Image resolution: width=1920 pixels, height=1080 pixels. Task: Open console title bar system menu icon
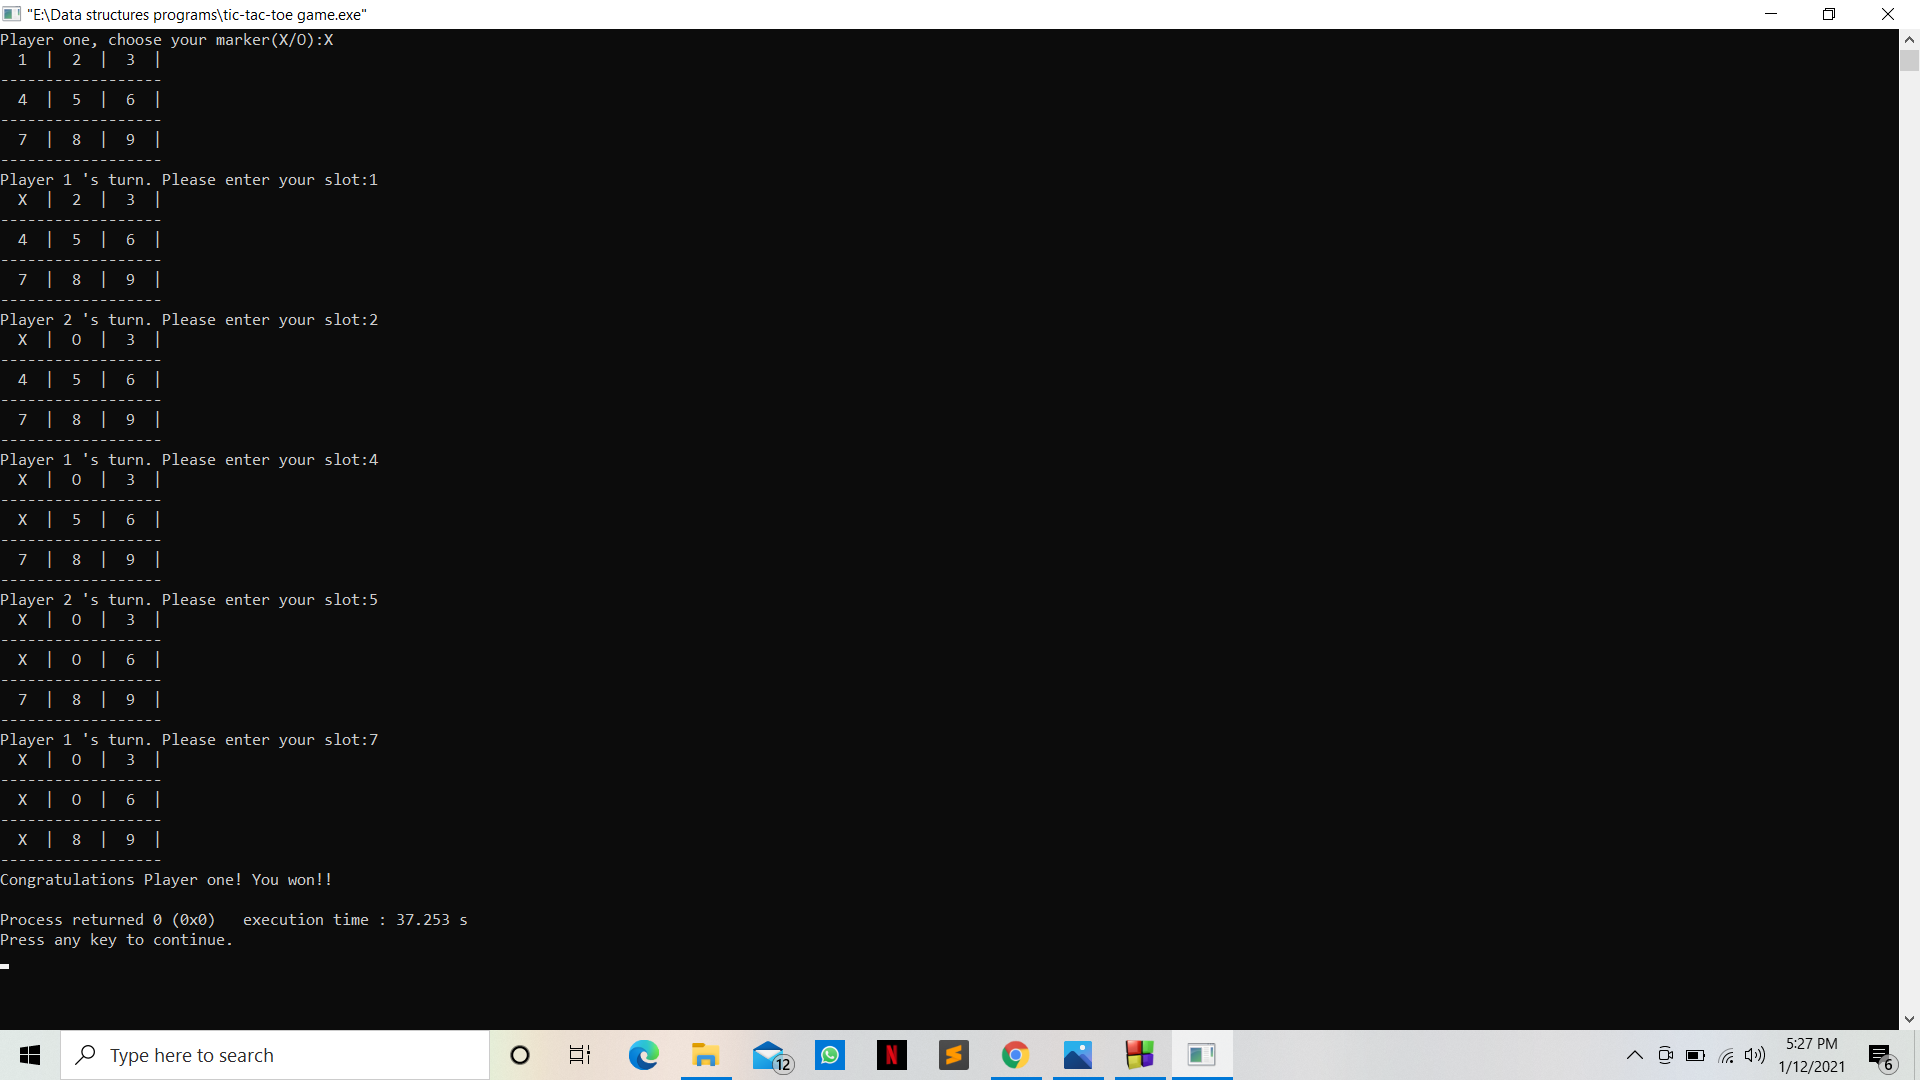(12, 14)
